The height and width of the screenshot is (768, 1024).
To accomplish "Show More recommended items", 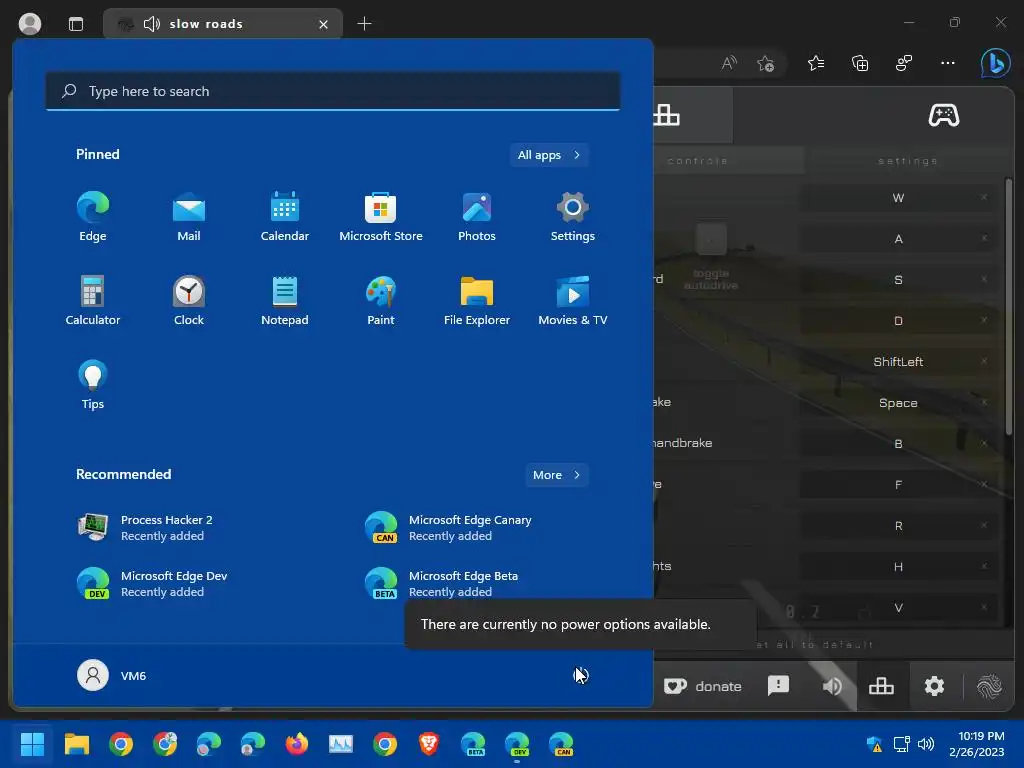I will [556, 475].
